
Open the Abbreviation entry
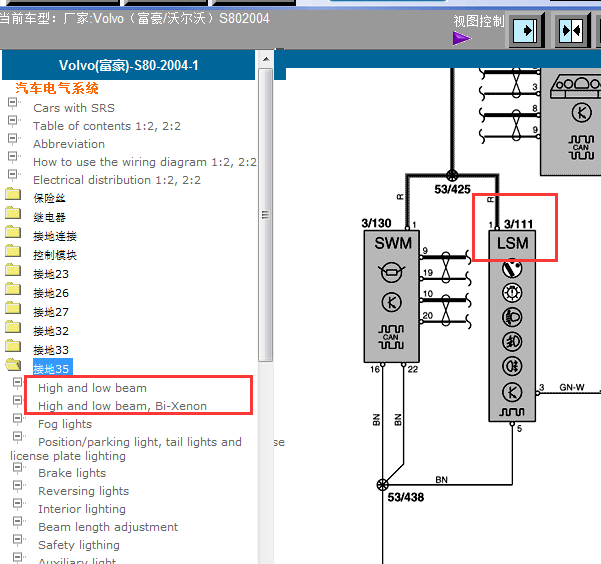pos(69,144)
